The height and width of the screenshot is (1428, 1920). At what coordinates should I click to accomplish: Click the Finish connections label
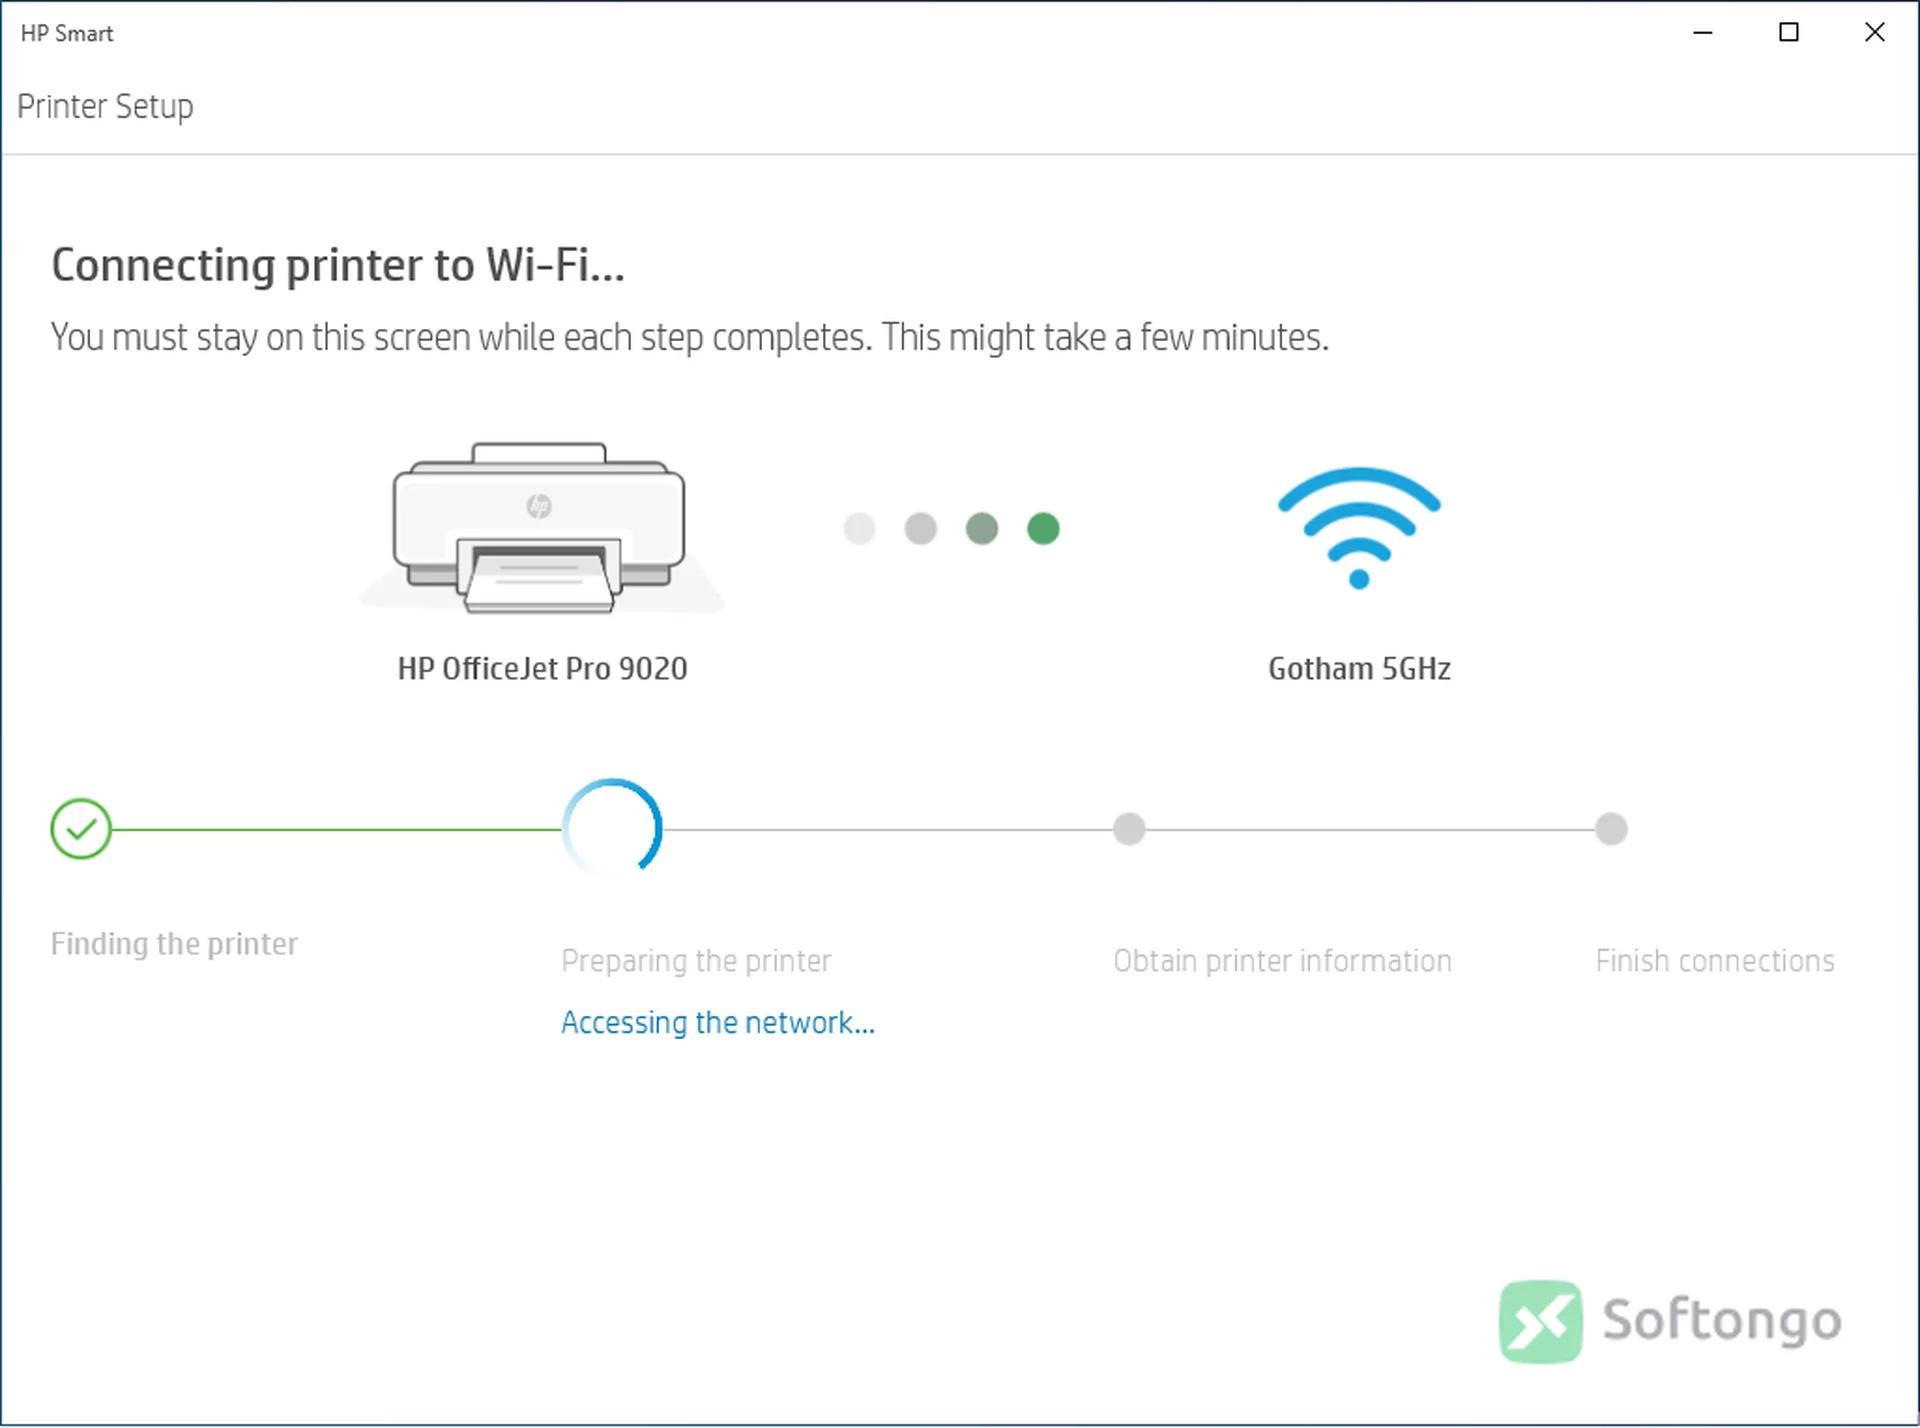coord(1715,961)
